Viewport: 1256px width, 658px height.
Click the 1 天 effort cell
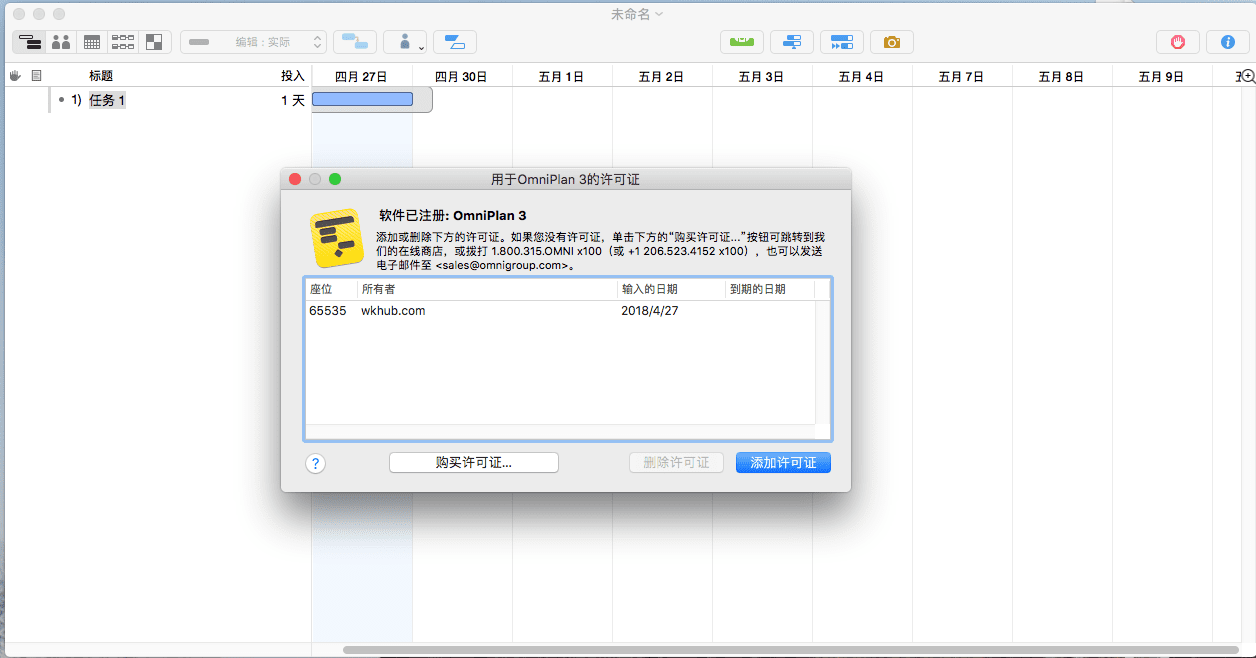(x=293, y=100)
